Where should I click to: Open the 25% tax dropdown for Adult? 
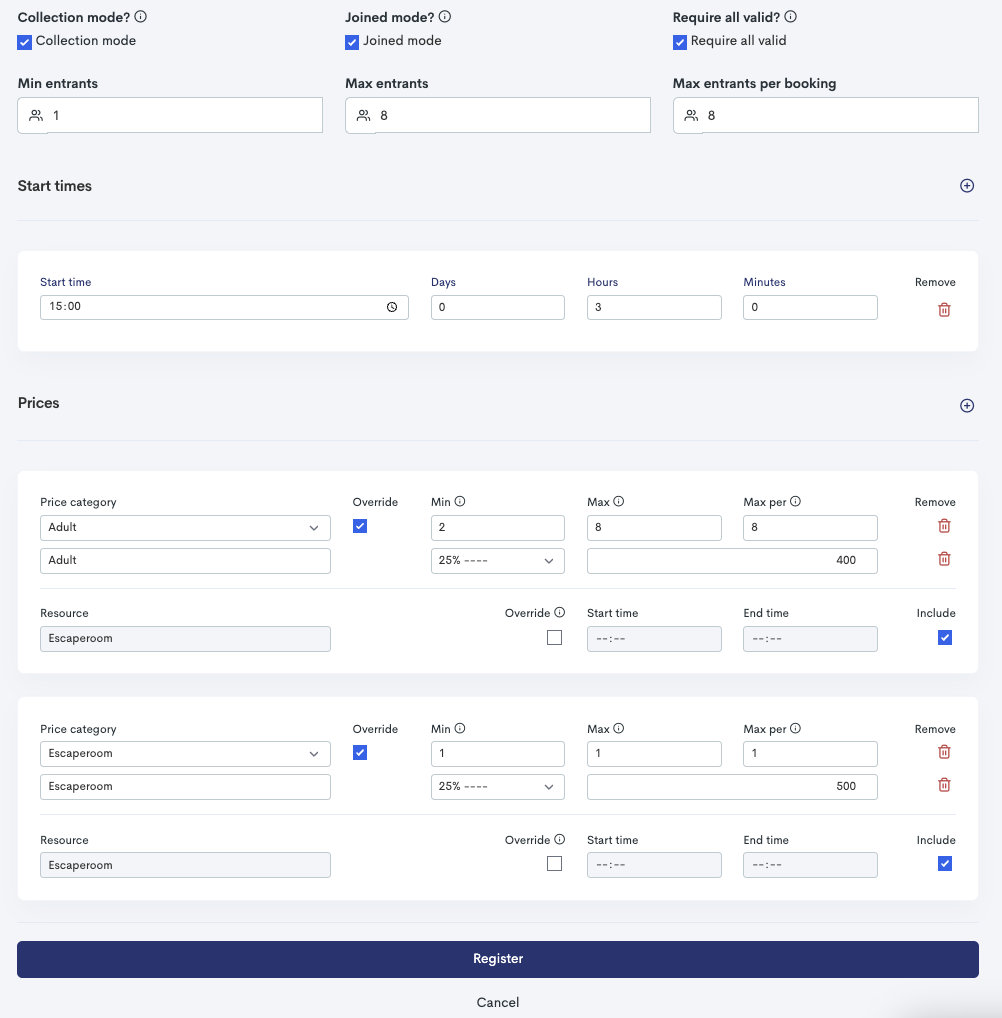tap(497, 561)
